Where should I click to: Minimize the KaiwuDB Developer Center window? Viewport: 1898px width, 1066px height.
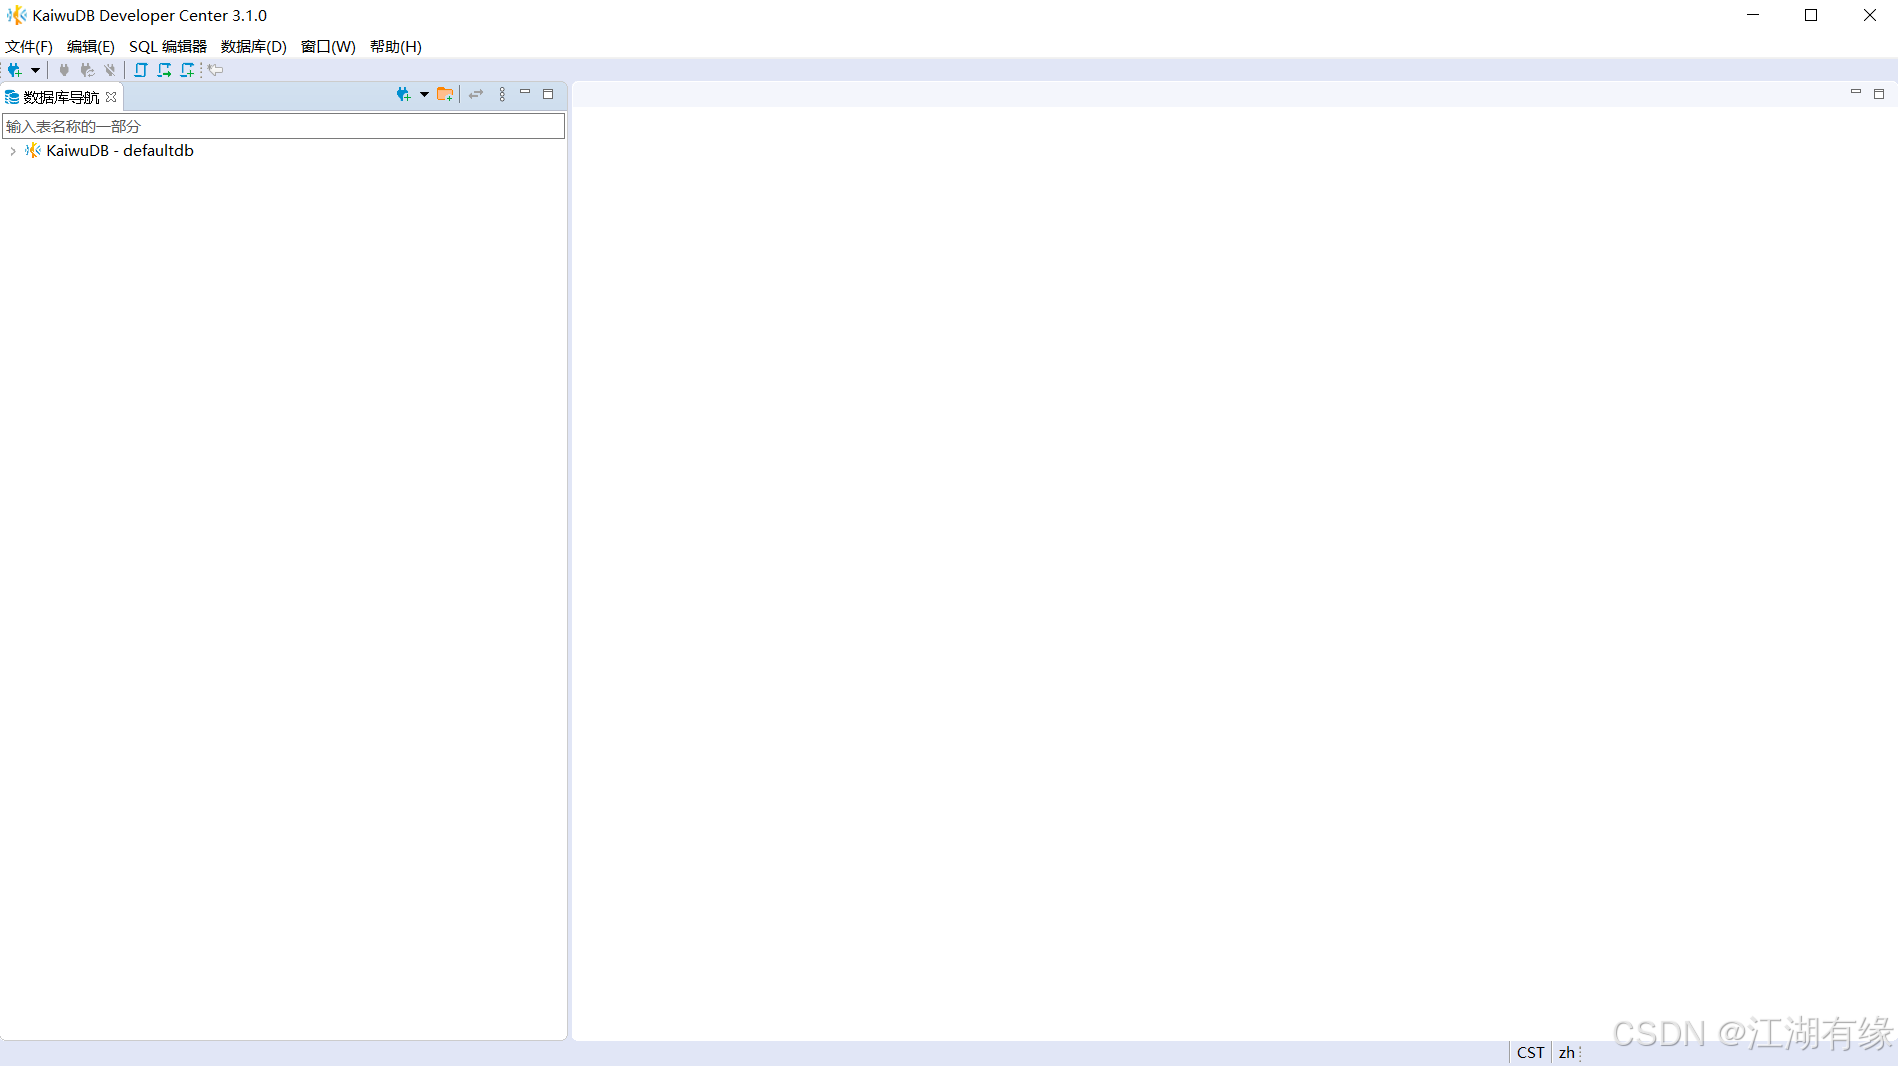click(1753, 15)
